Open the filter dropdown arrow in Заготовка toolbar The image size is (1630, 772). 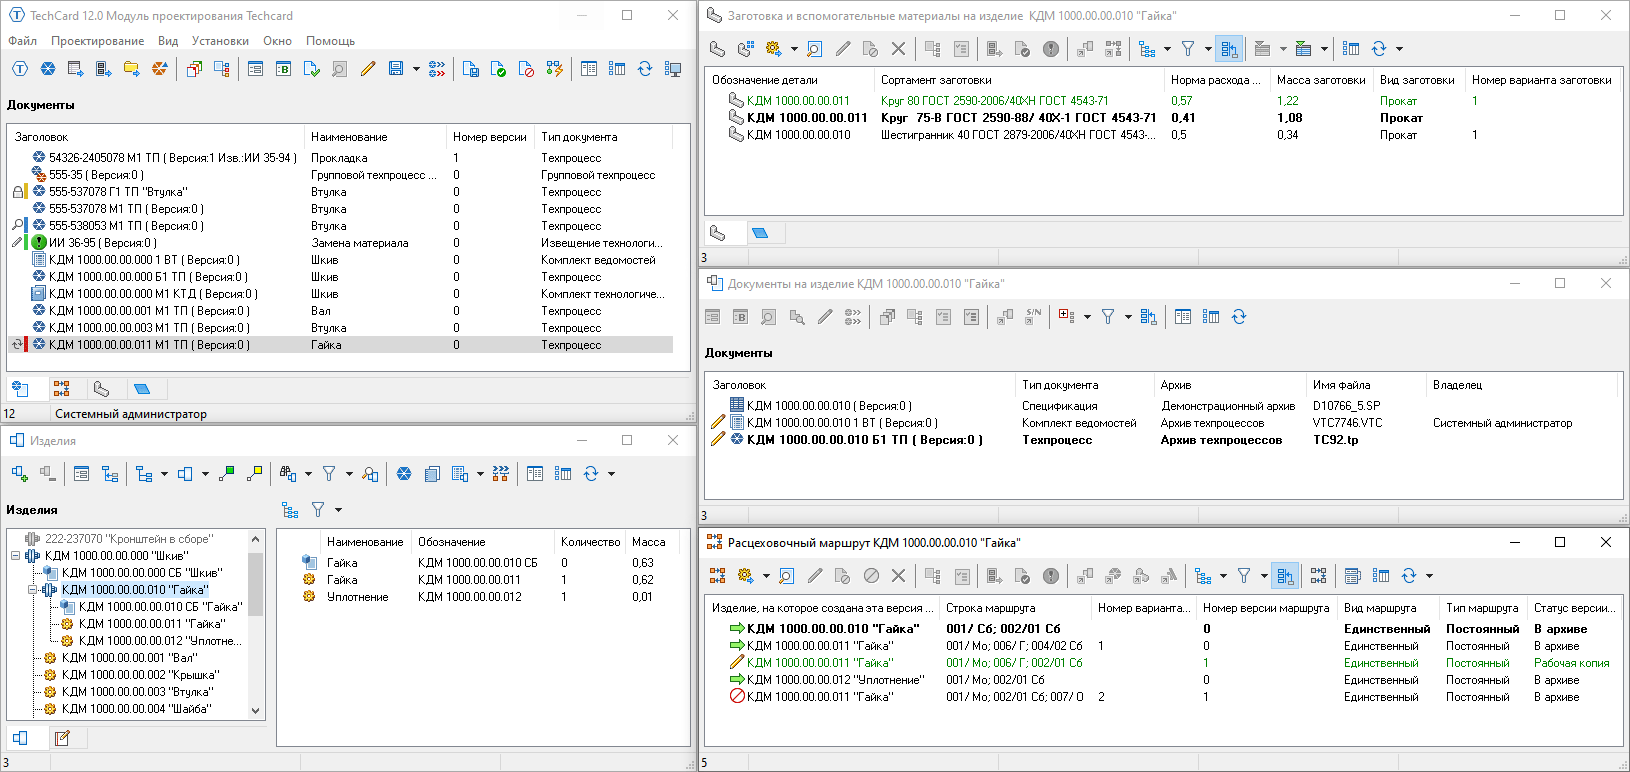[x=1208, y=49]
